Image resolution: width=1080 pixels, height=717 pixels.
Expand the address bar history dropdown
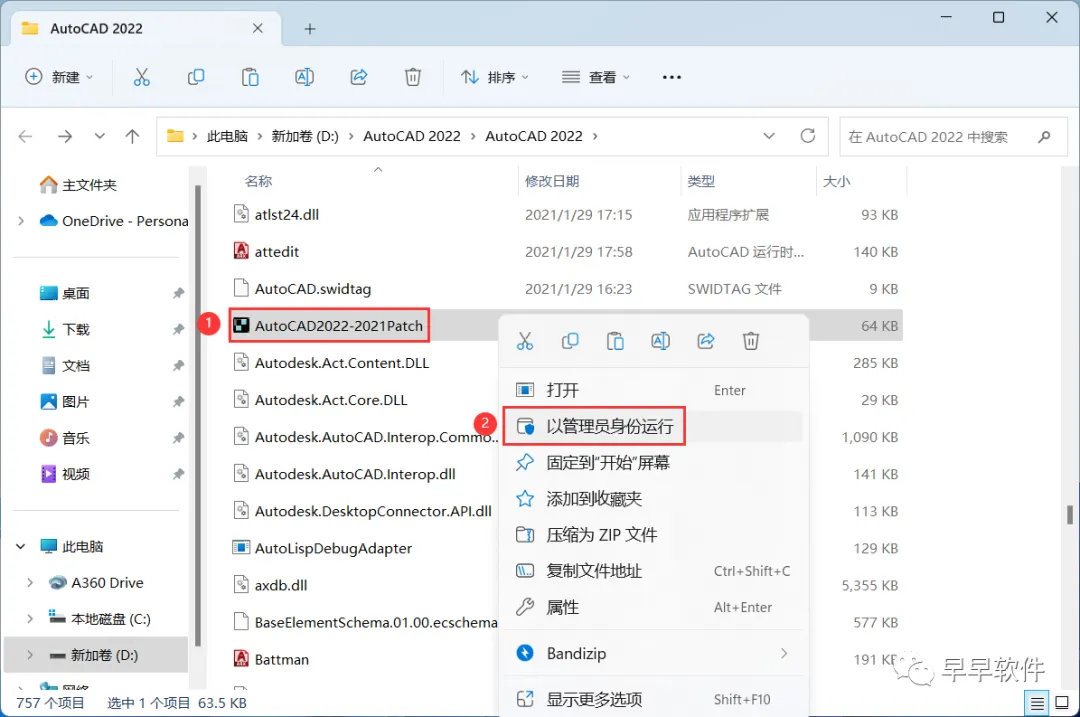(x=769, y=136)
